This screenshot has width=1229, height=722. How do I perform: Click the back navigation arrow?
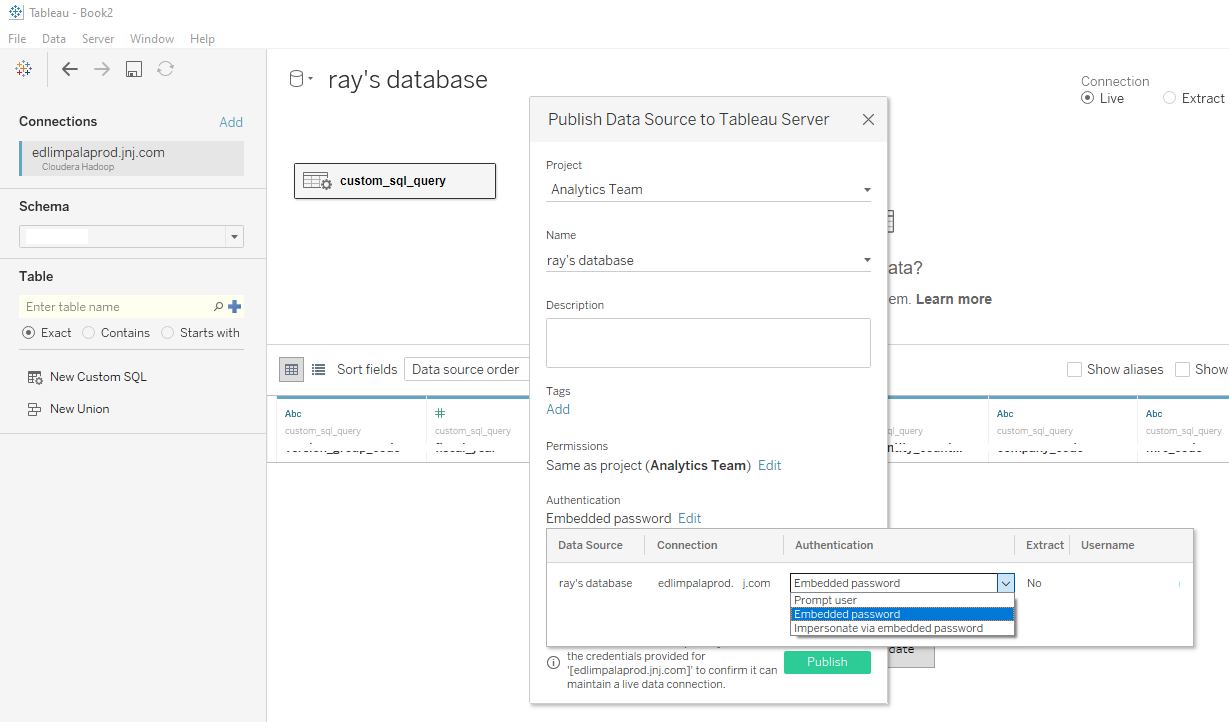(x=69, y=68)
